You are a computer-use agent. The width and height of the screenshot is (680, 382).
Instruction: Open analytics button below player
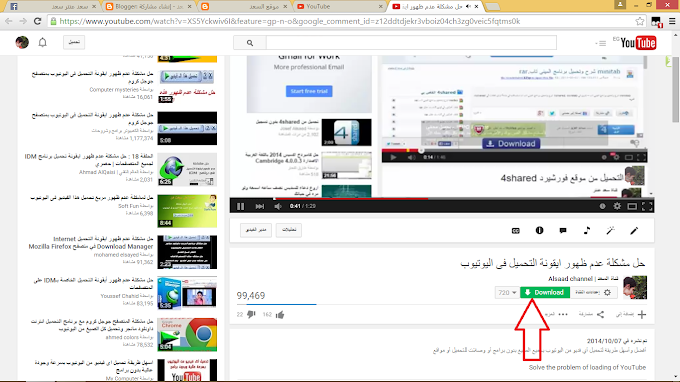289,230
